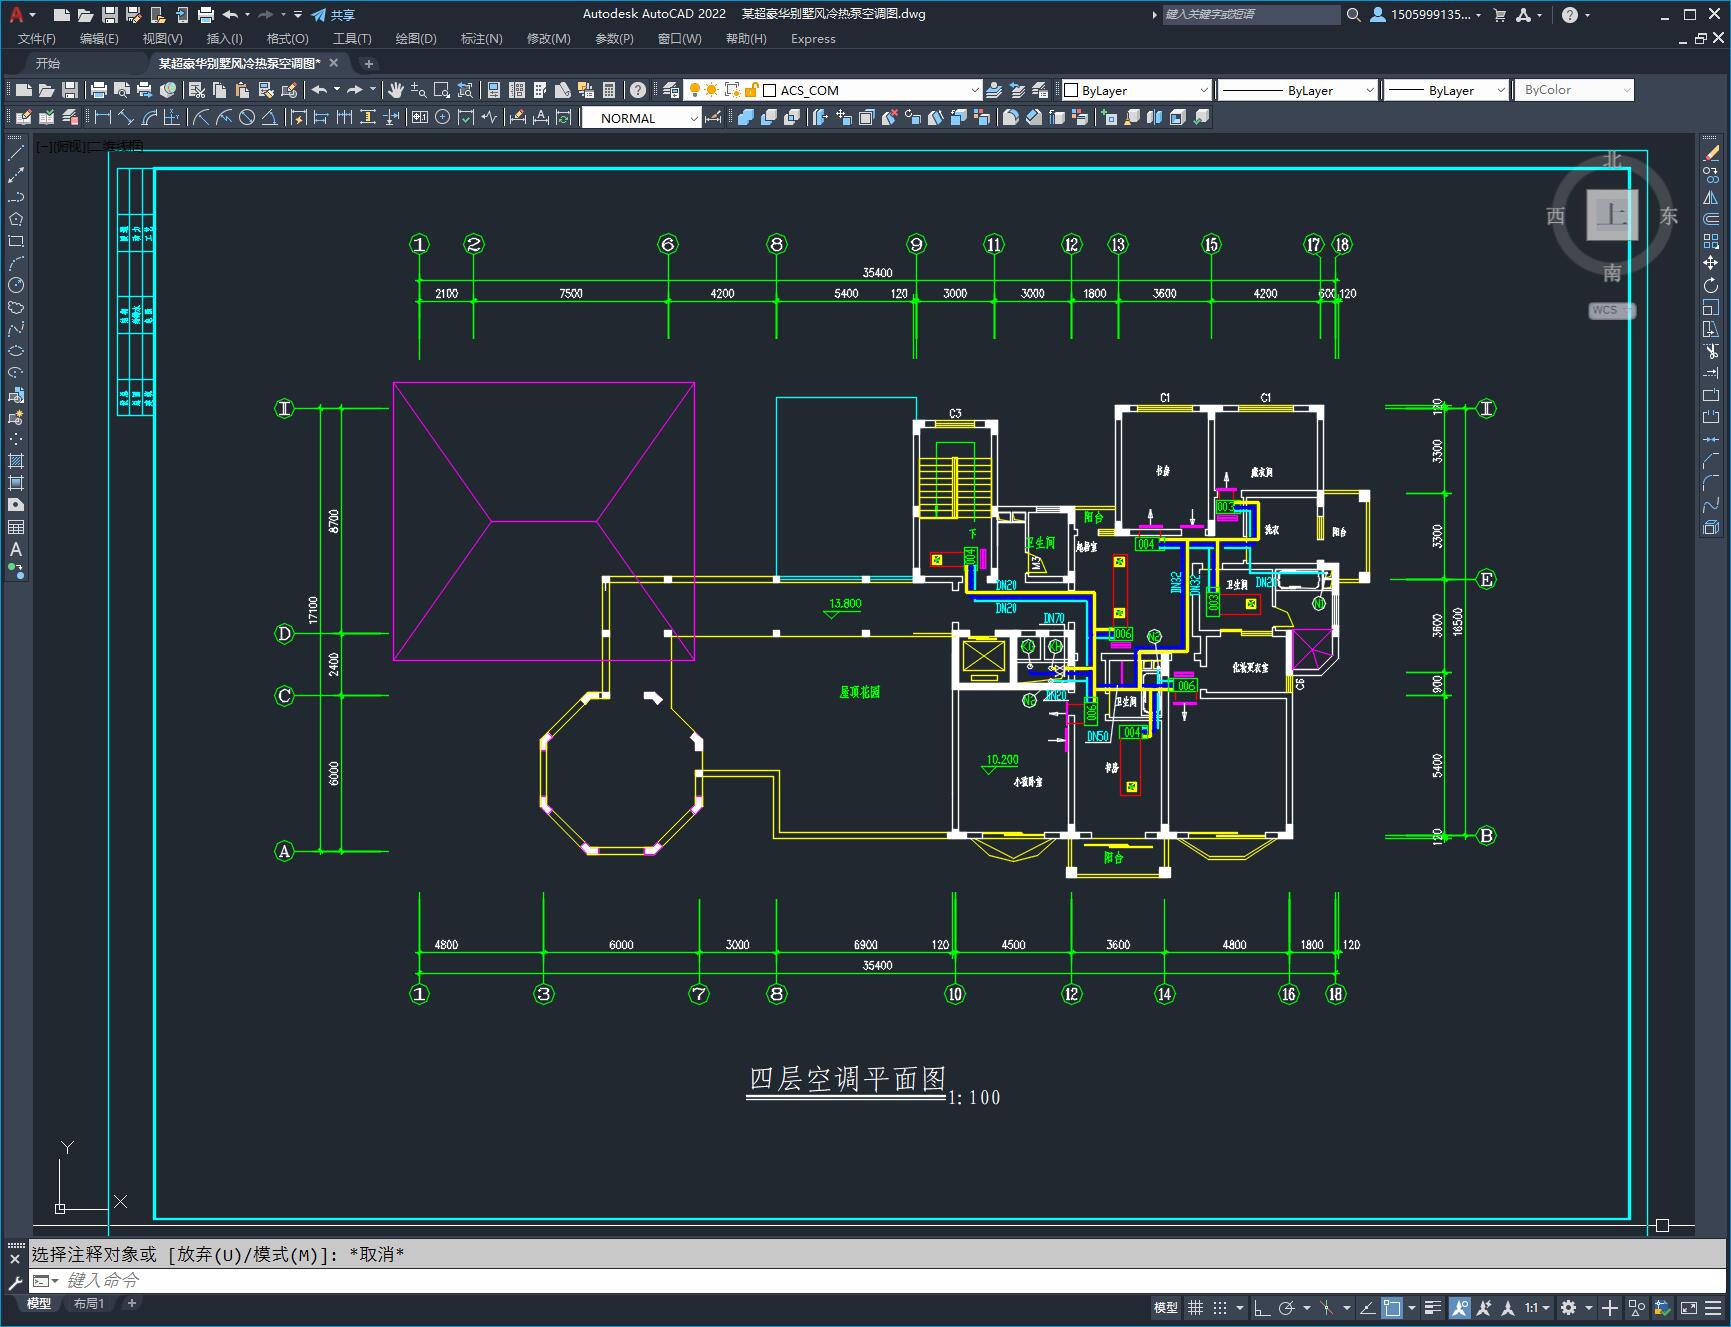Click the Plot printer icon in the title bar
Image resolution: width=1731 pixels, height=1327 pixels.
click(x=206, y=15)
